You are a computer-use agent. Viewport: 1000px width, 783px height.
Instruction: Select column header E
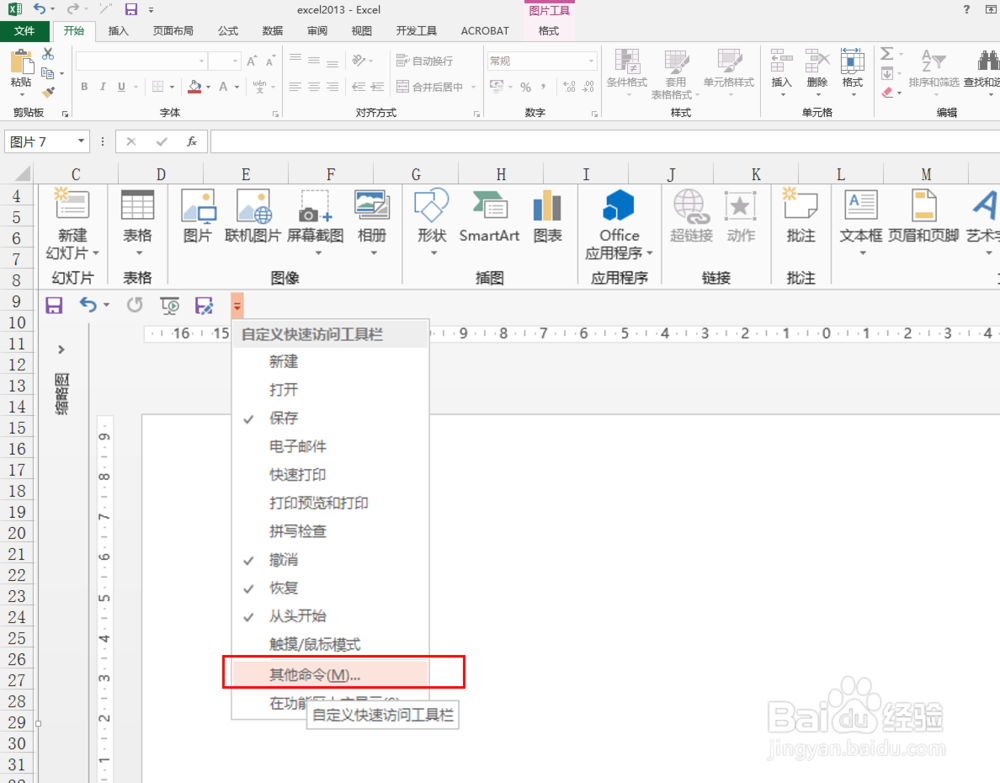coord(246,174)
